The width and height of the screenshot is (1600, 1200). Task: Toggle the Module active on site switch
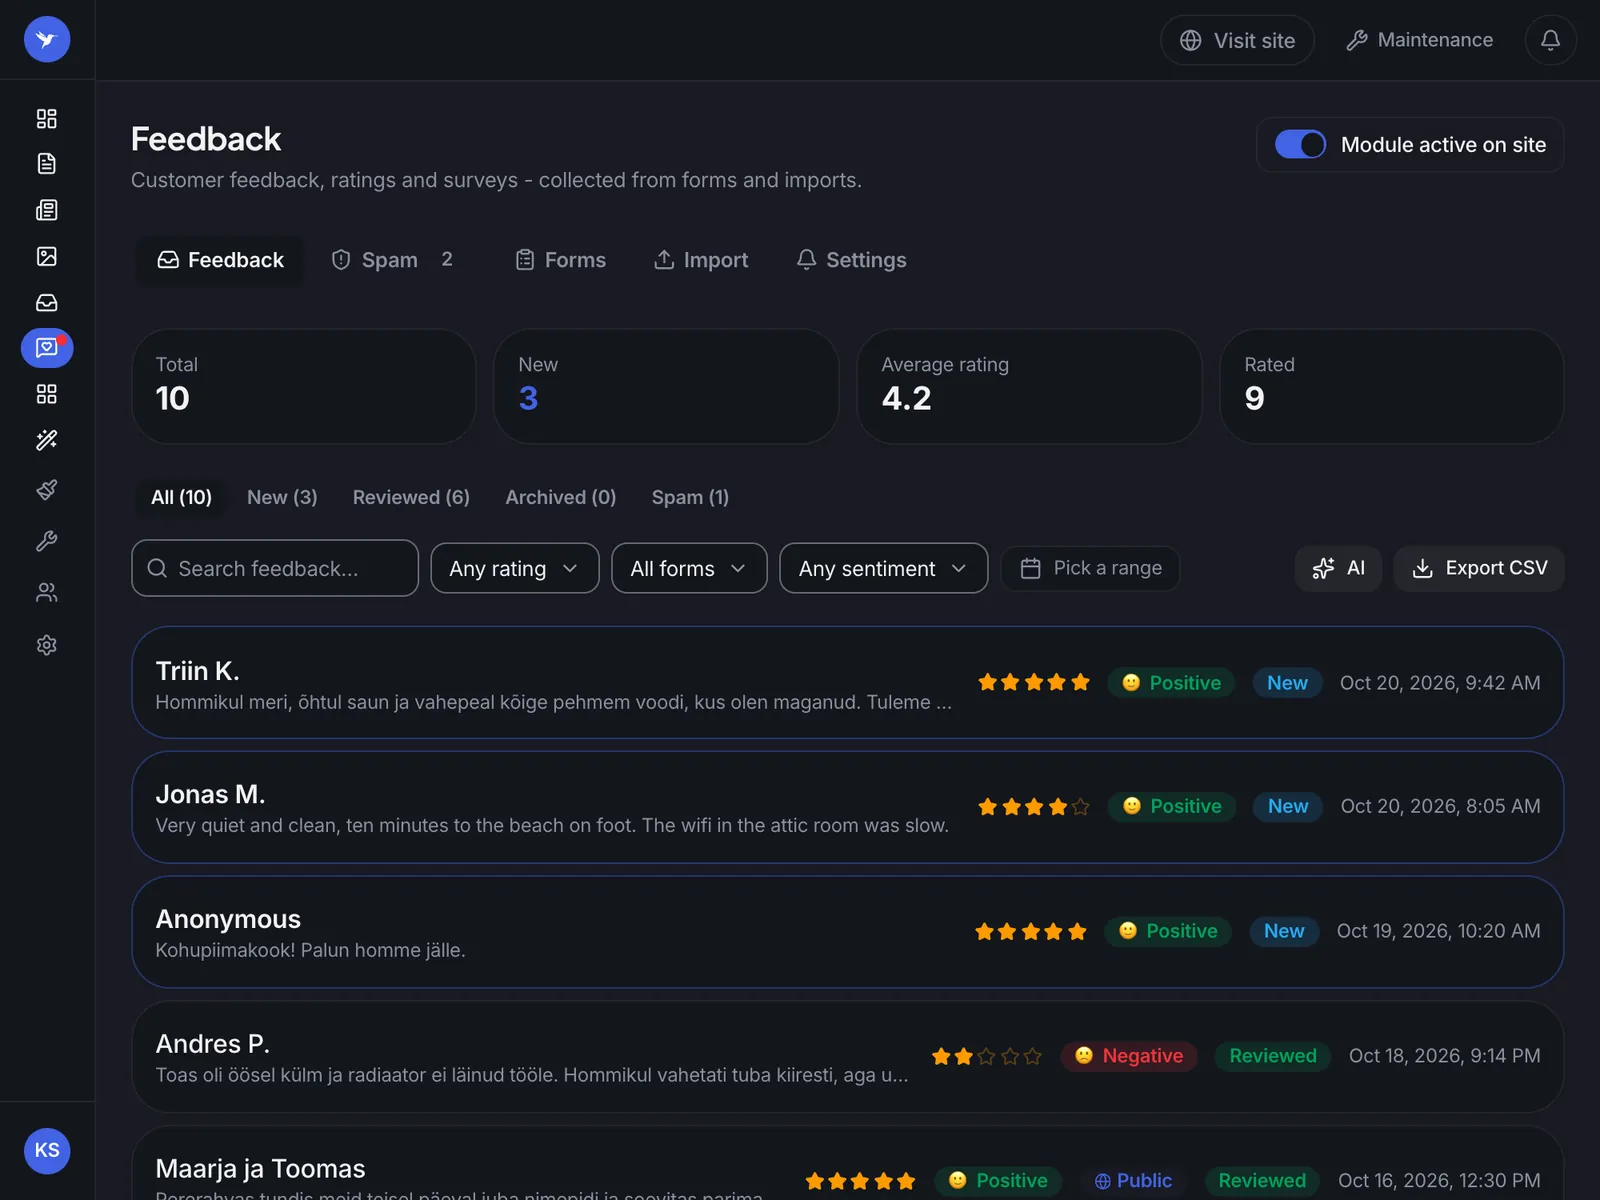(x=1300, y=145)
